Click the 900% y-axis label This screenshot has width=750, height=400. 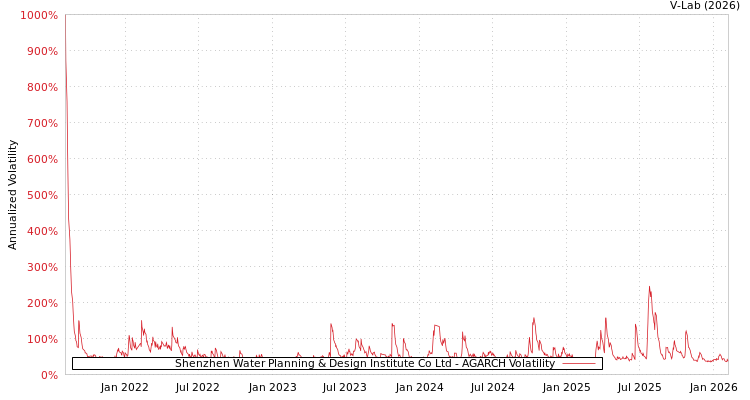[42, 51]
